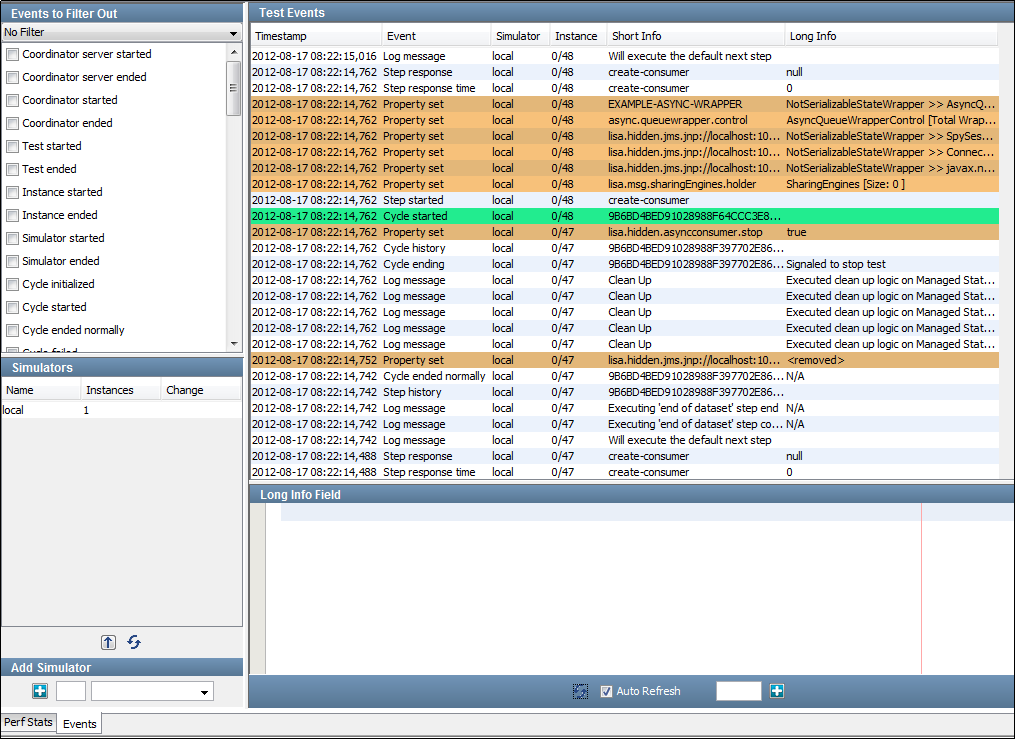The width and height of the screenshot is (1015, 739).
Task: Select the 'Signaled to stop test' Cycle ending row
Action: 625,264
